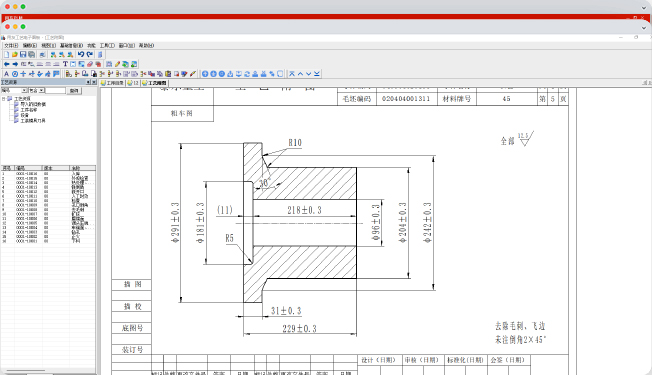Click the blue letter A toolbar icon

7,74
